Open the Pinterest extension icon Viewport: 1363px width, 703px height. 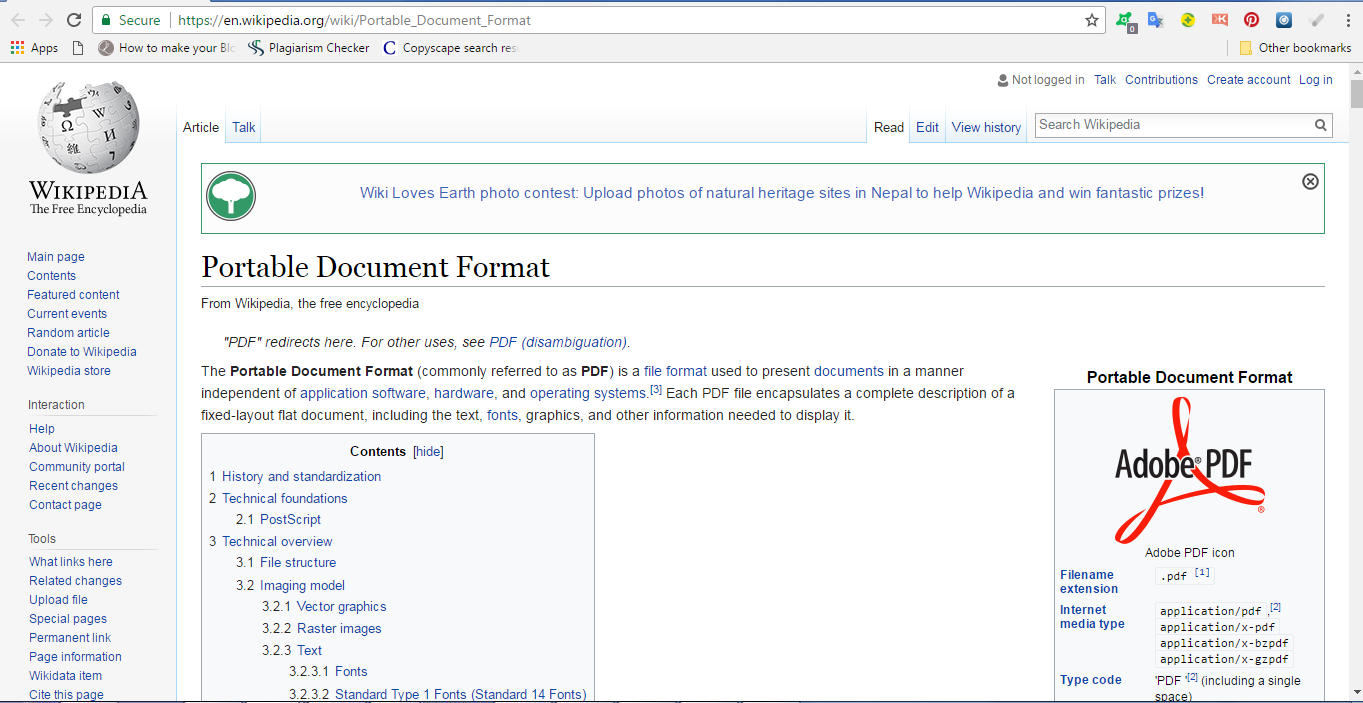1251,19
